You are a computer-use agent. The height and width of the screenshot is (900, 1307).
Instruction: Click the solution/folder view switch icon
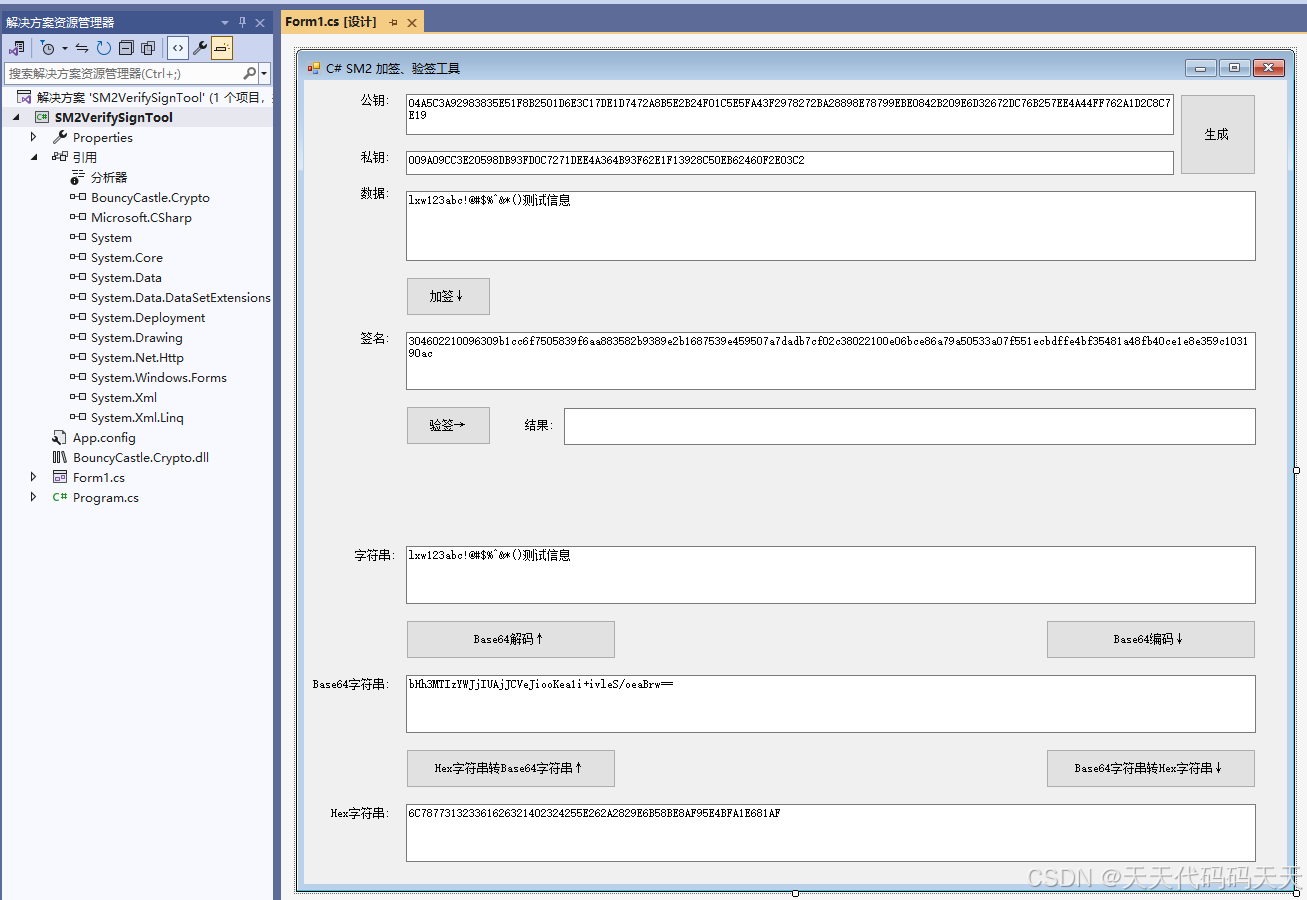pyautogui.click(x=16, y=48)
